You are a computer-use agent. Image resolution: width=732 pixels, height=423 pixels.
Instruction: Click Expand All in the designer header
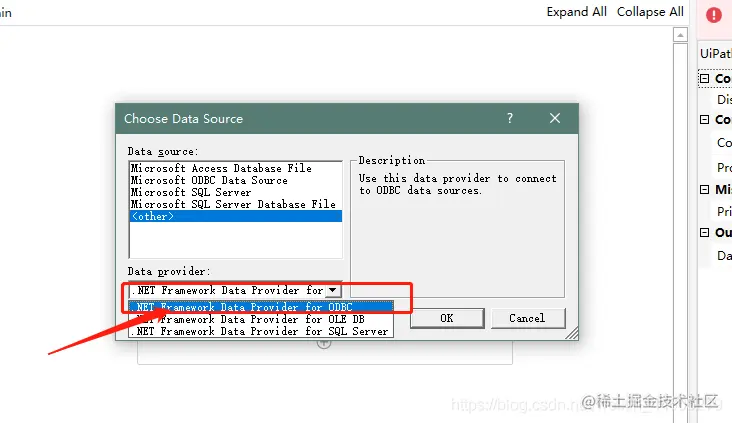click(x=577, y=12)
